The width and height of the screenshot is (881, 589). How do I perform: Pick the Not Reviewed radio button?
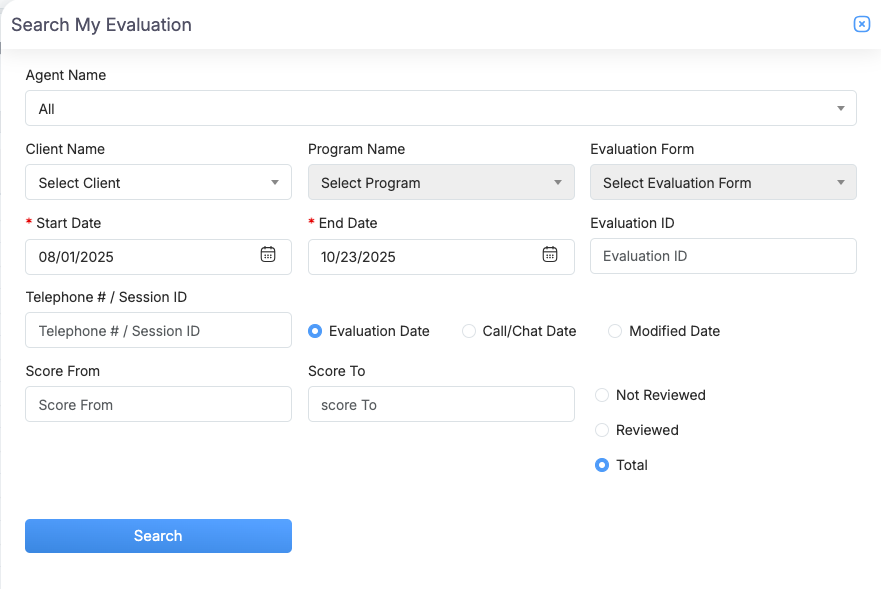coord(602,395)
